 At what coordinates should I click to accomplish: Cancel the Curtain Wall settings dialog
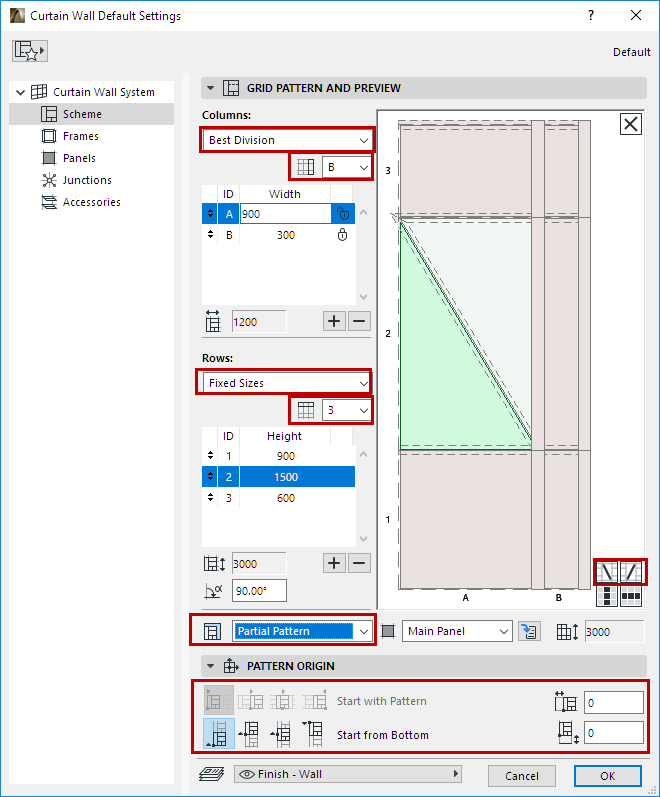pyautogui.click(x=522, y=776)
